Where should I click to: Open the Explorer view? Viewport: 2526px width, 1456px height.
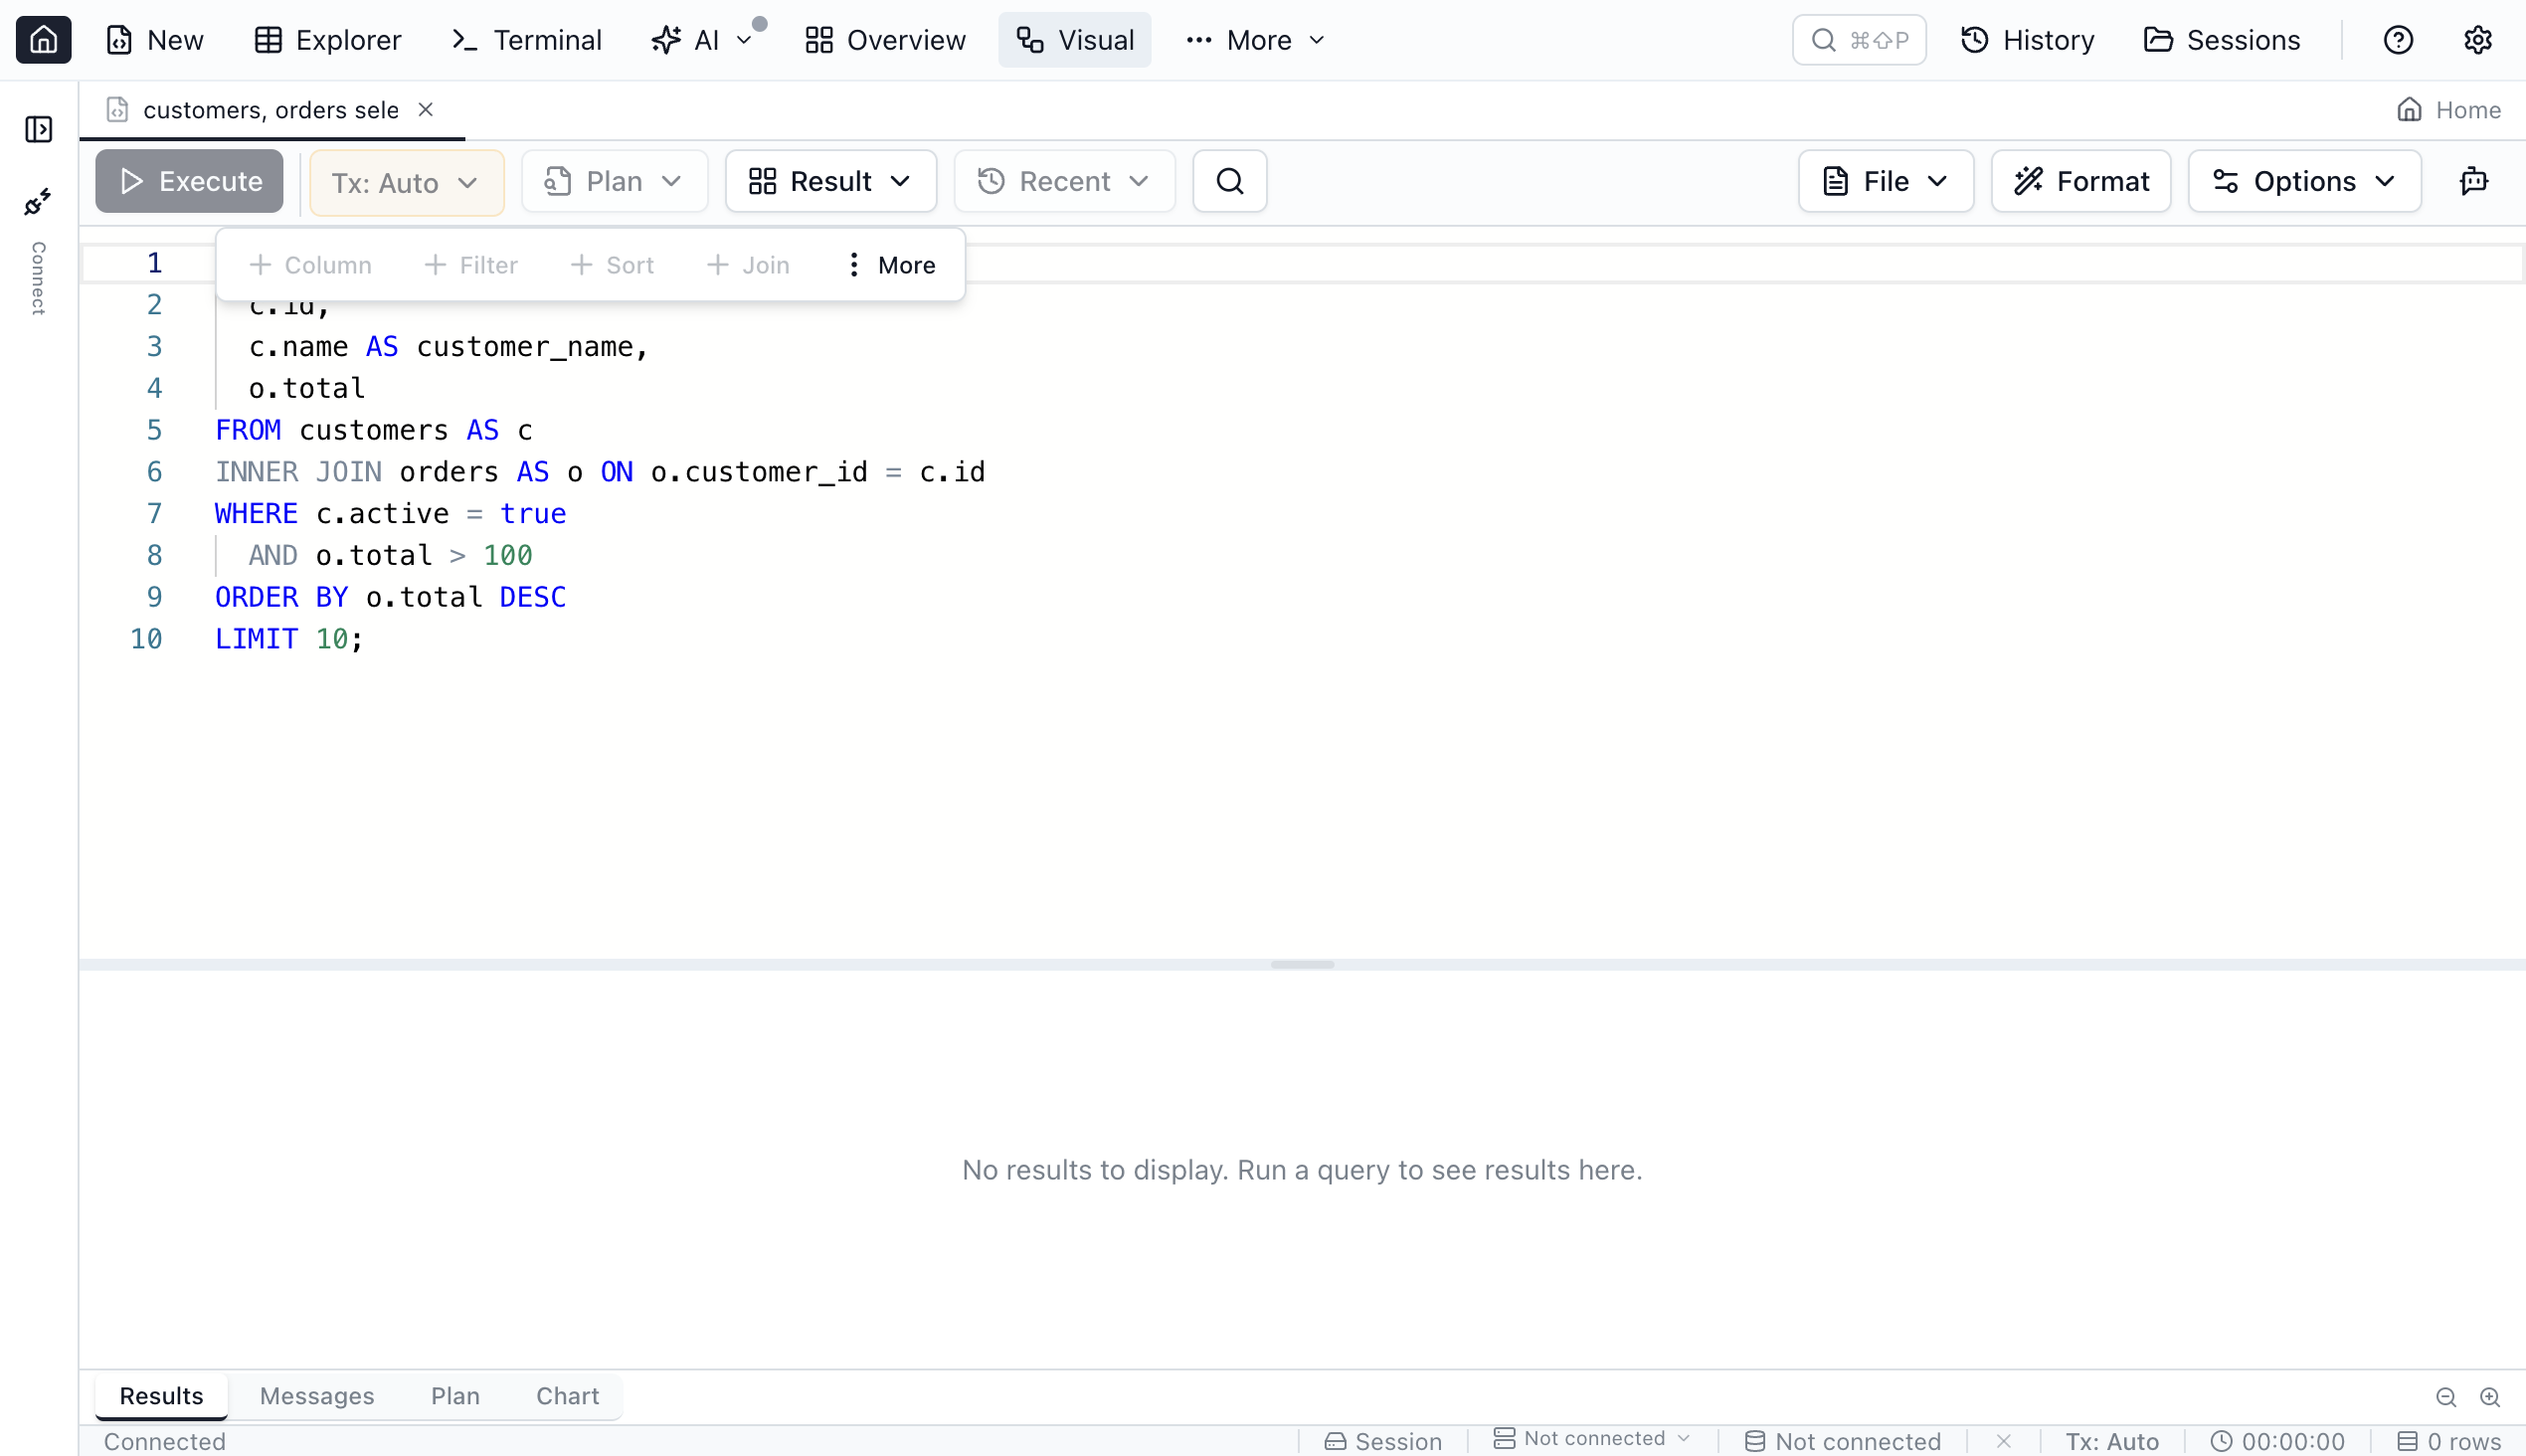pos(328,40)
